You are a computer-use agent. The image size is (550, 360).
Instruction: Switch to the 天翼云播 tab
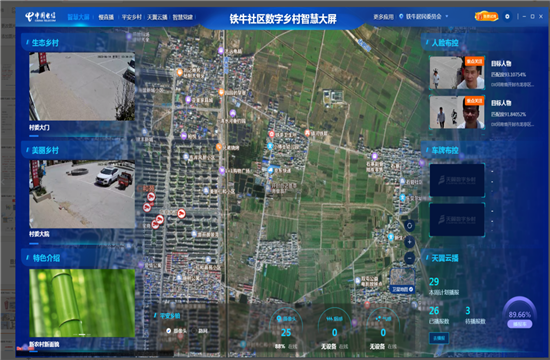157,17
